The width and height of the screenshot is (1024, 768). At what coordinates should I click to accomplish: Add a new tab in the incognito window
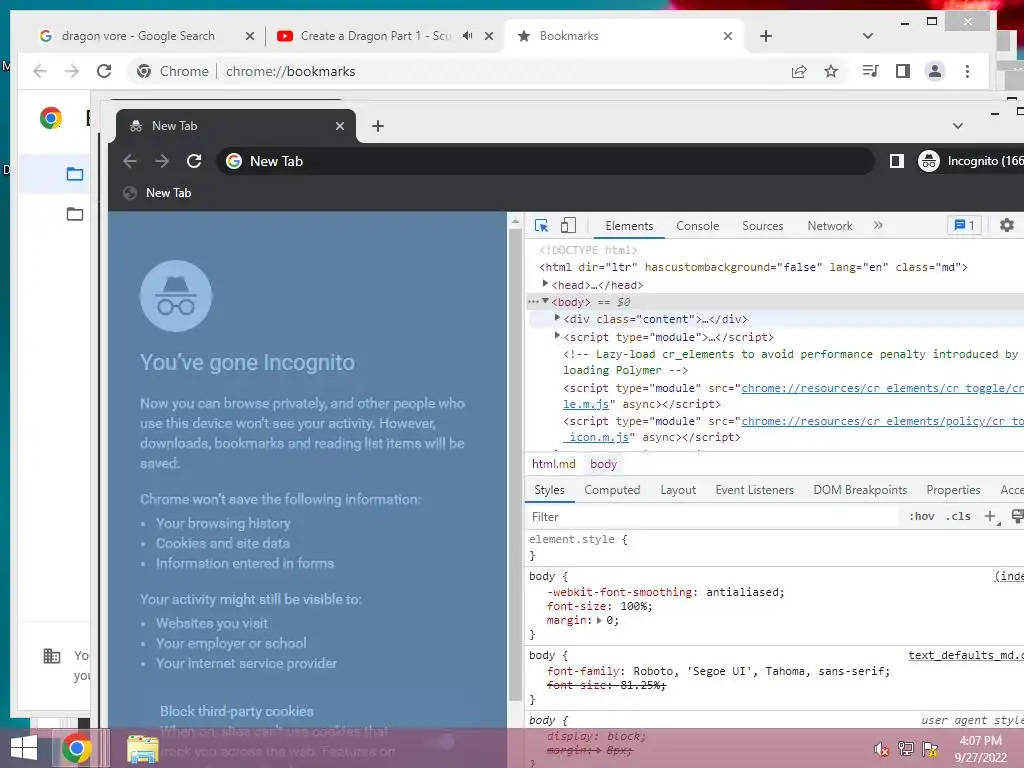click(377, 126)
